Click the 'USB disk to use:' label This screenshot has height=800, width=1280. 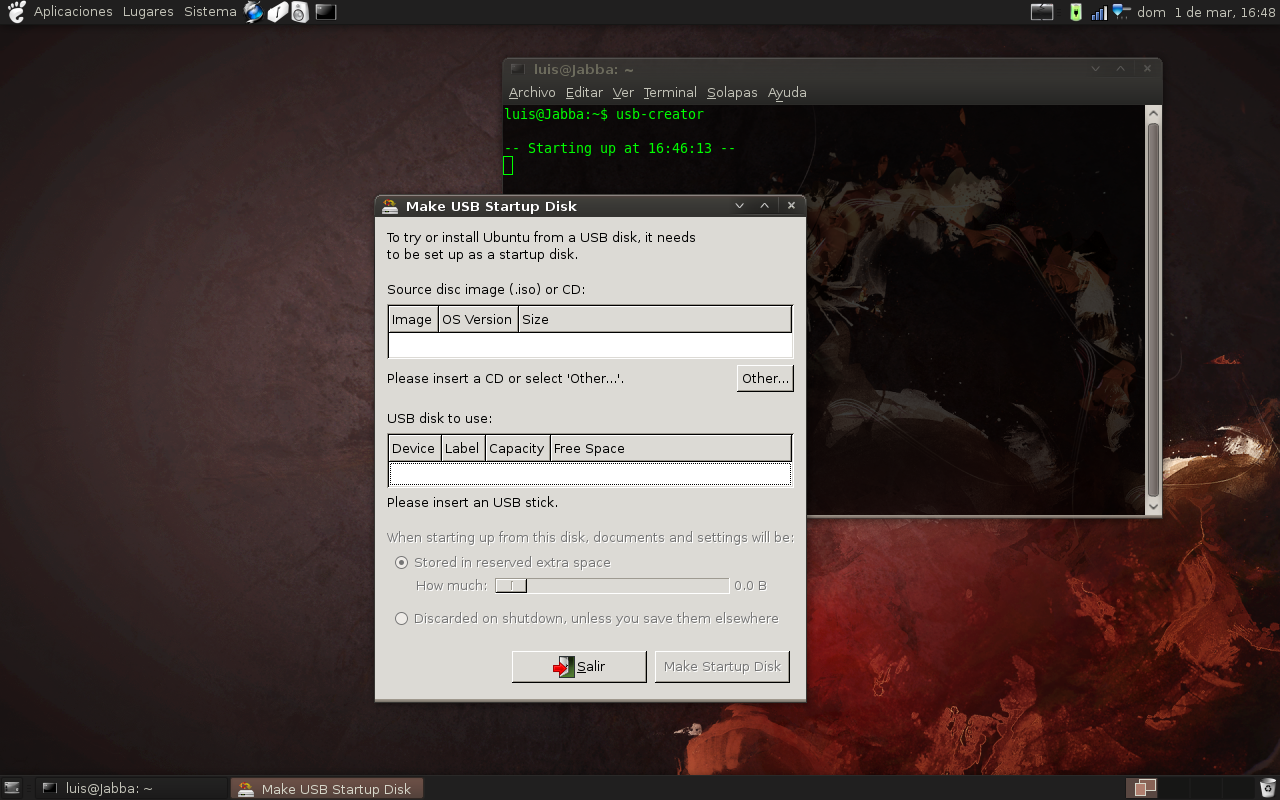(x=439, y=418)
